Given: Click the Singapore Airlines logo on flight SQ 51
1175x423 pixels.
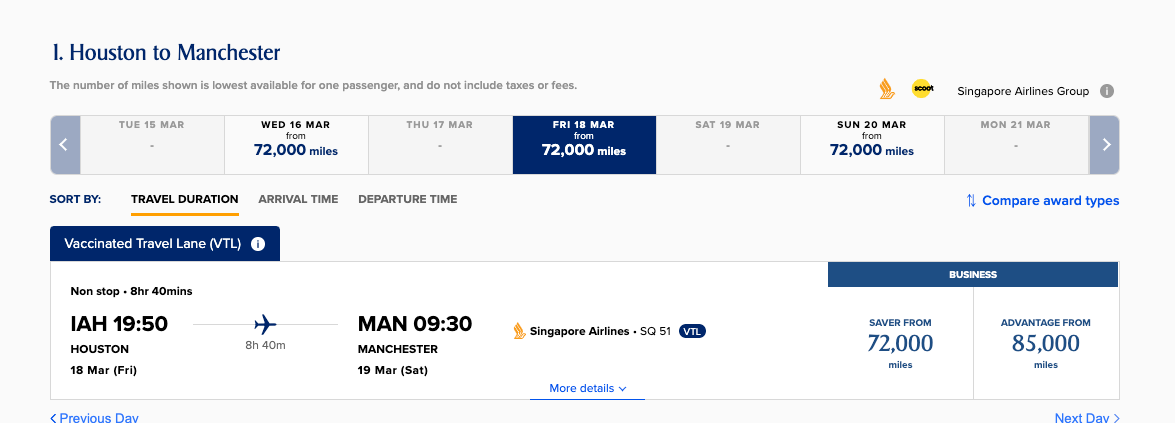Looking at the screenshot, I should click(x=519, y=331).
